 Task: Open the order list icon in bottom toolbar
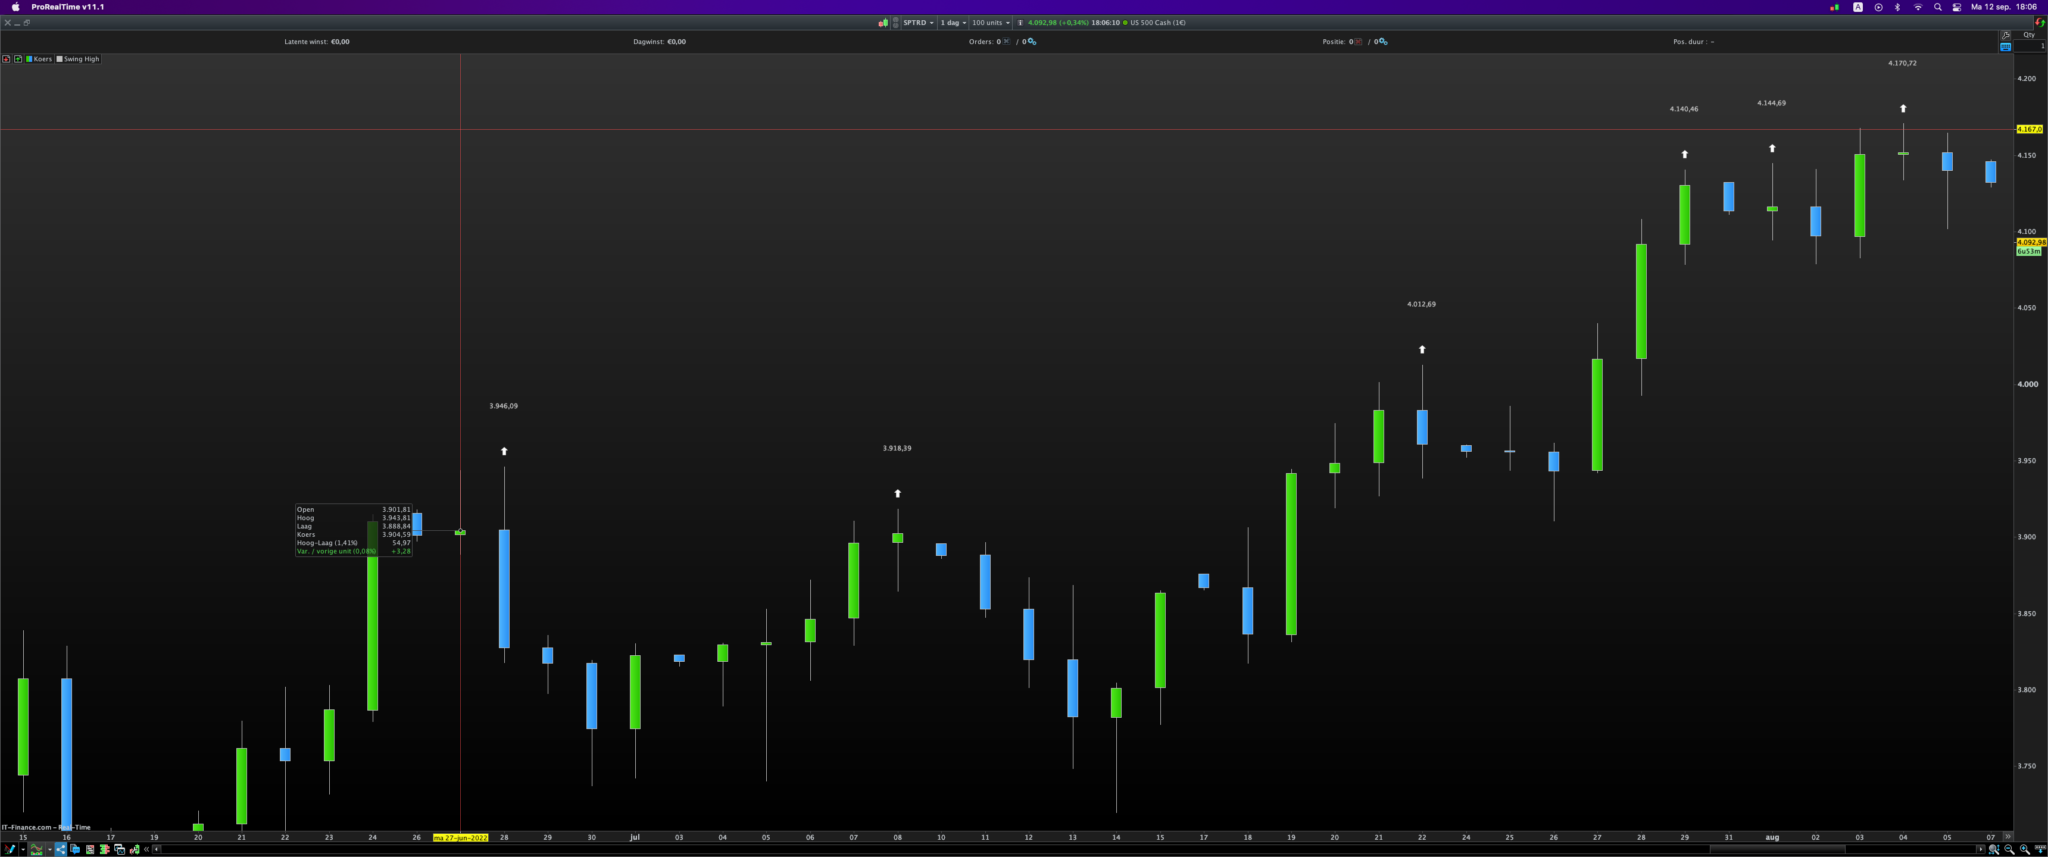90,849
